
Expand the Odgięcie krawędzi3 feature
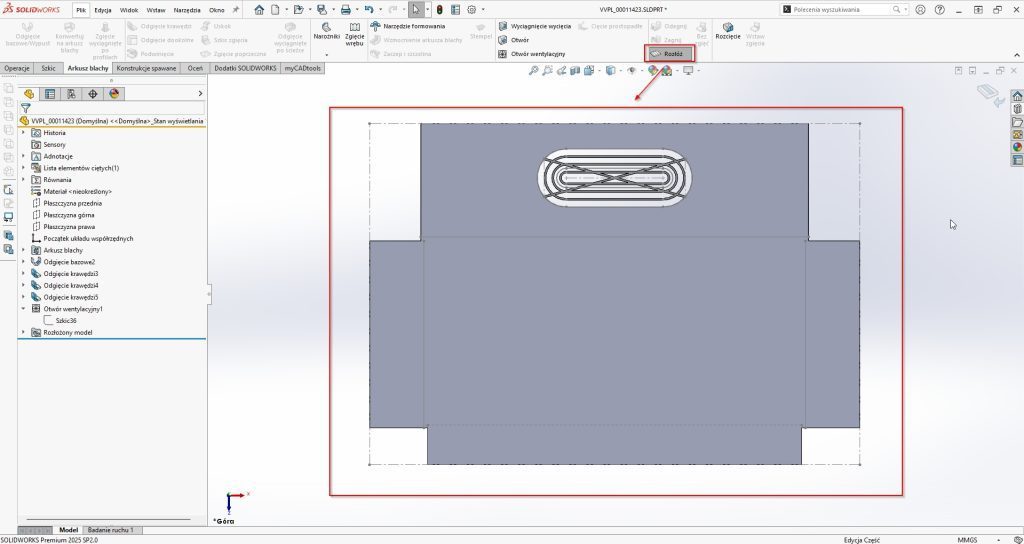(x=24, y=274)
